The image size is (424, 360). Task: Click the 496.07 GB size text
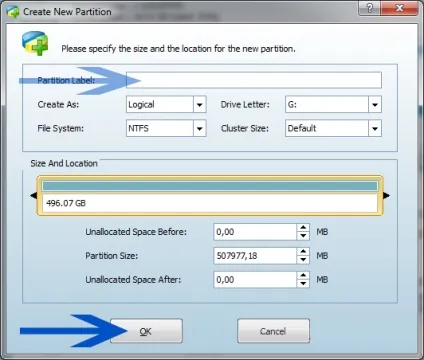pos(66,203)
